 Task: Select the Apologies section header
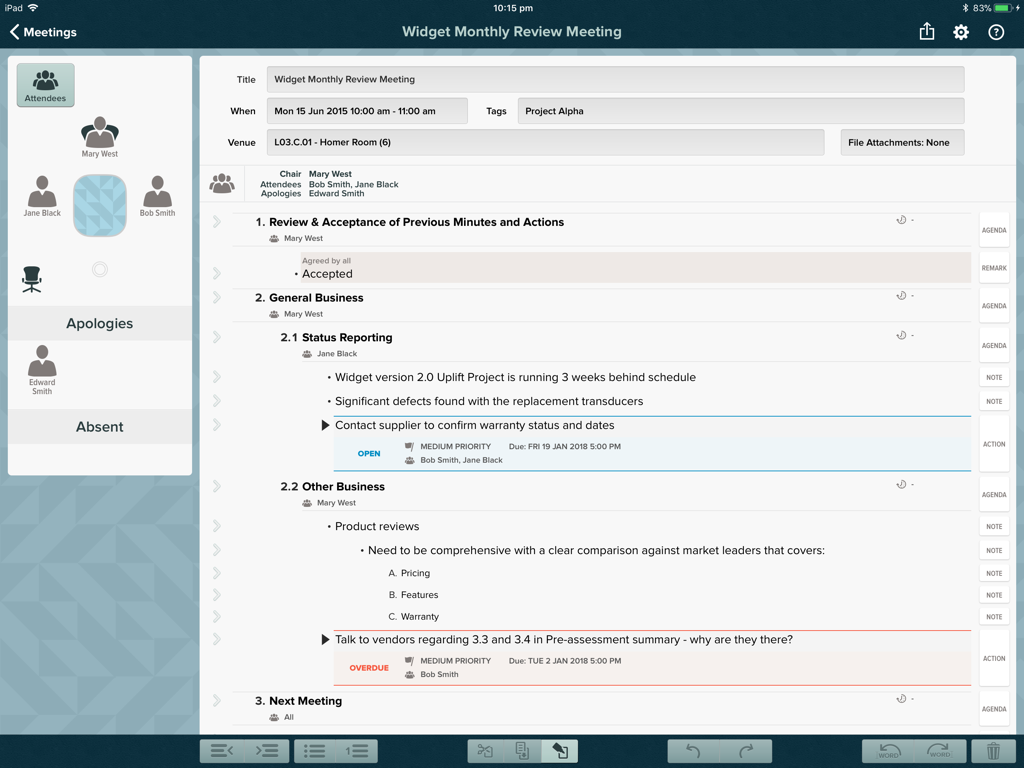point(99,323)
